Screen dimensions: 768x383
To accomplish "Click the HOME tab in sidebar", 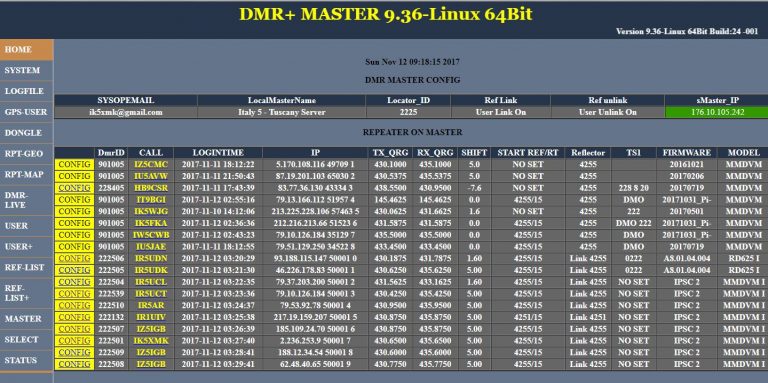I will pyautogui.click(x=26, y=49).
